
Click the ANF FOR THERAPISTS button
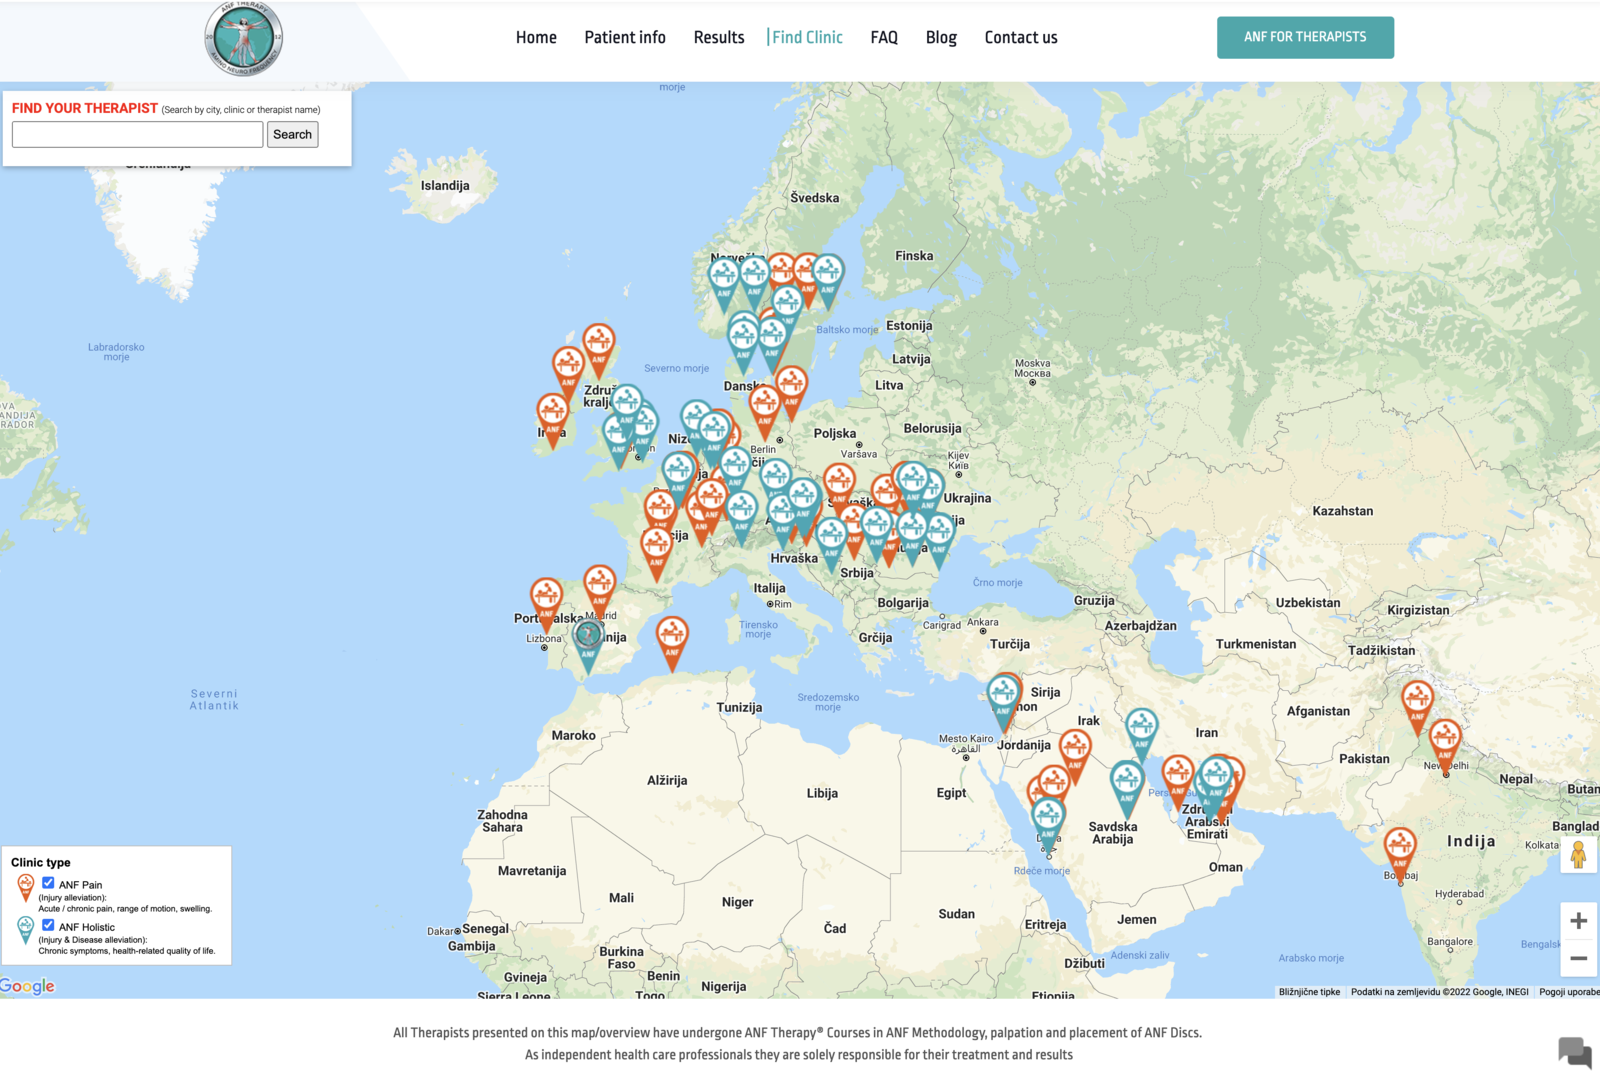[1305, 37]
